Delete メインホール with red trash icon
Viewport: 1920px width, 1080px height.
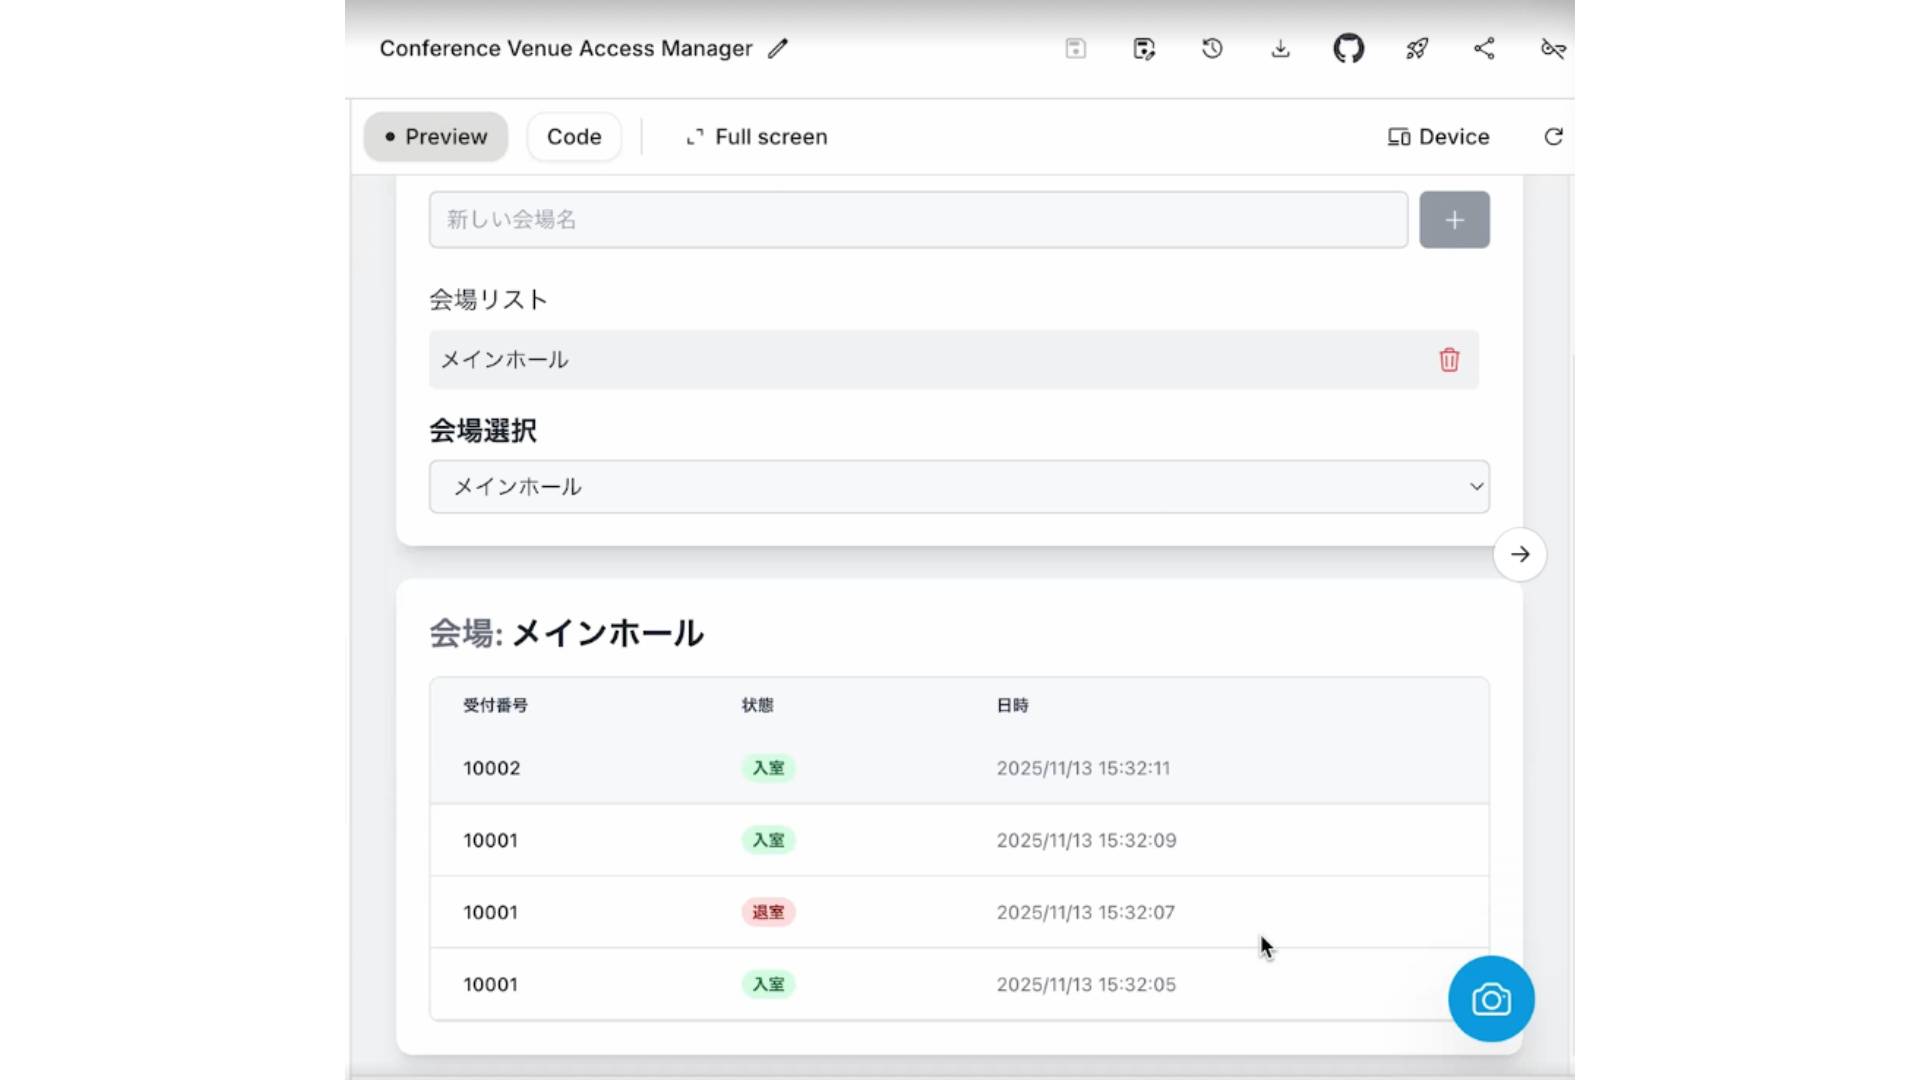1449,359
